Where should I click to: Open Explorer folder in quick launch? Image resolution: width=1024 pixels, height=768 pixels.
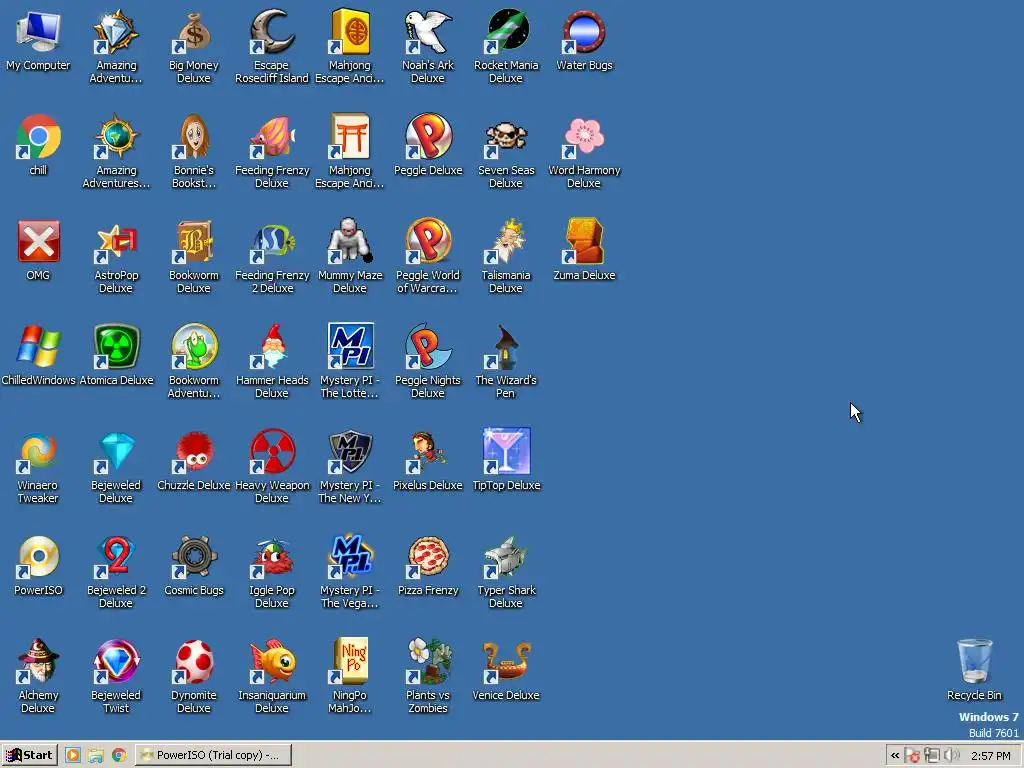coord(96,755)
